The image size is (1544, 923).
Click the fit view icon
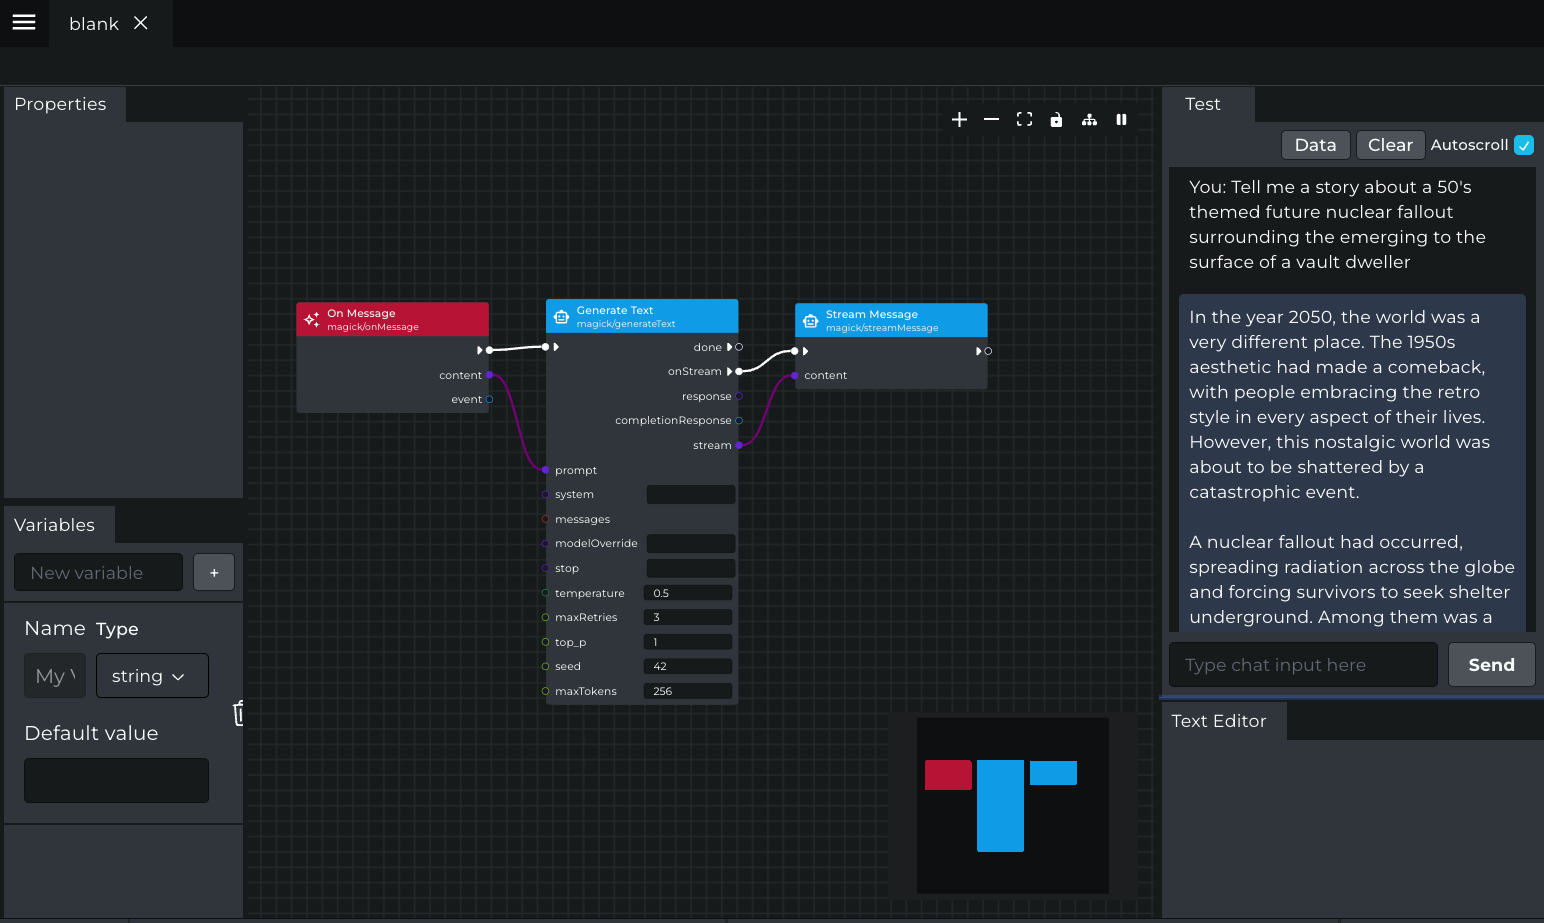tap(1024, 120)
